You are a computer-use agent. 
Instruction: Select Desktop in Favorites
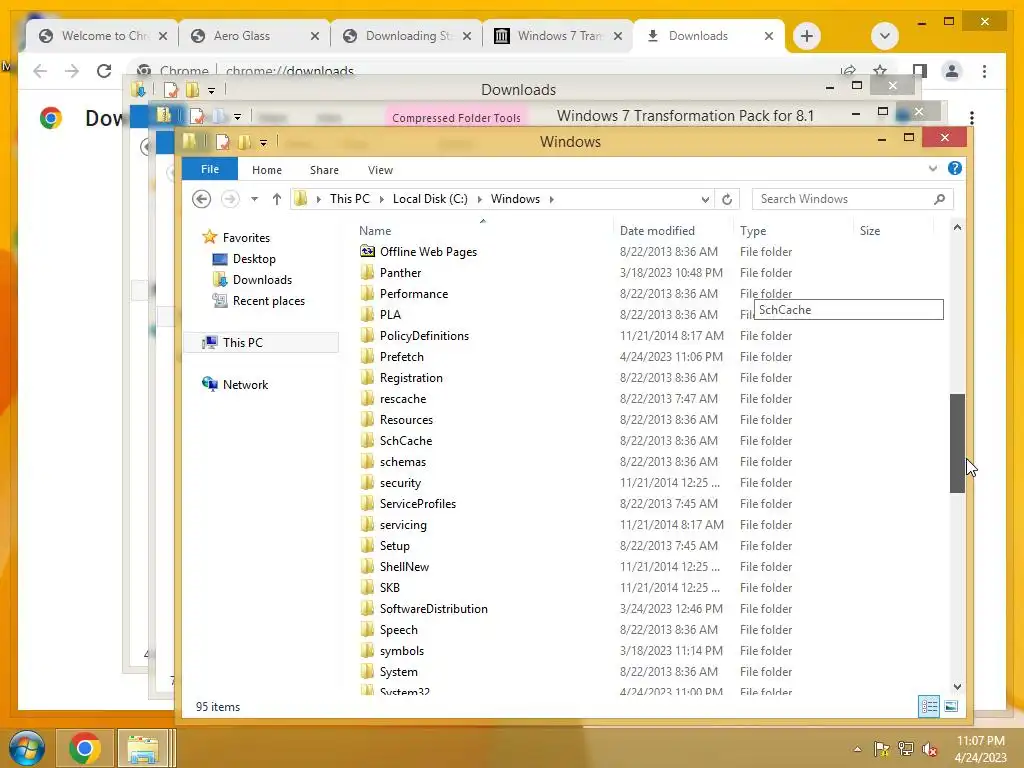253,259
